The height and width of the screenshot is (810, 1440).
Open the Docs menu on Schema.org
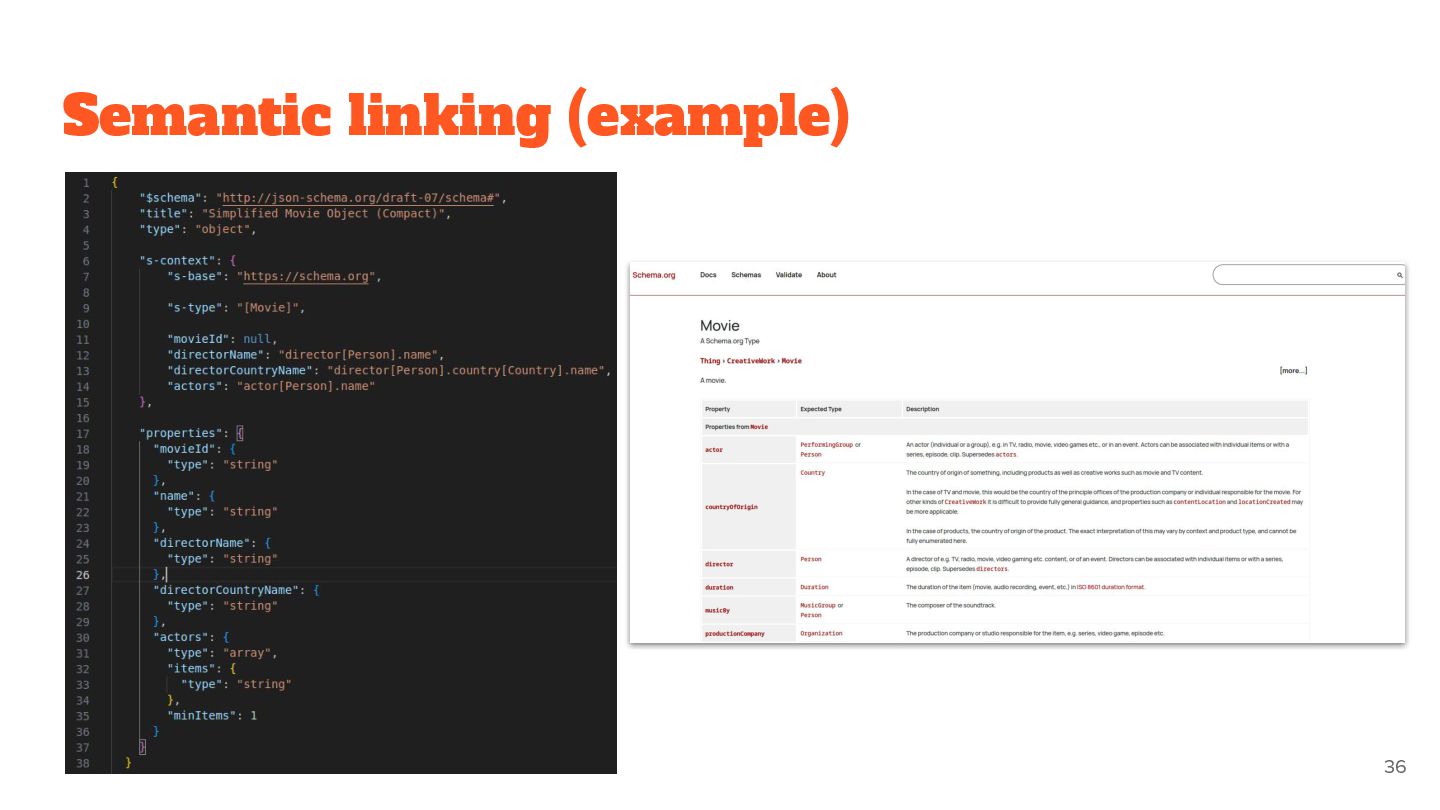point(708,275)
